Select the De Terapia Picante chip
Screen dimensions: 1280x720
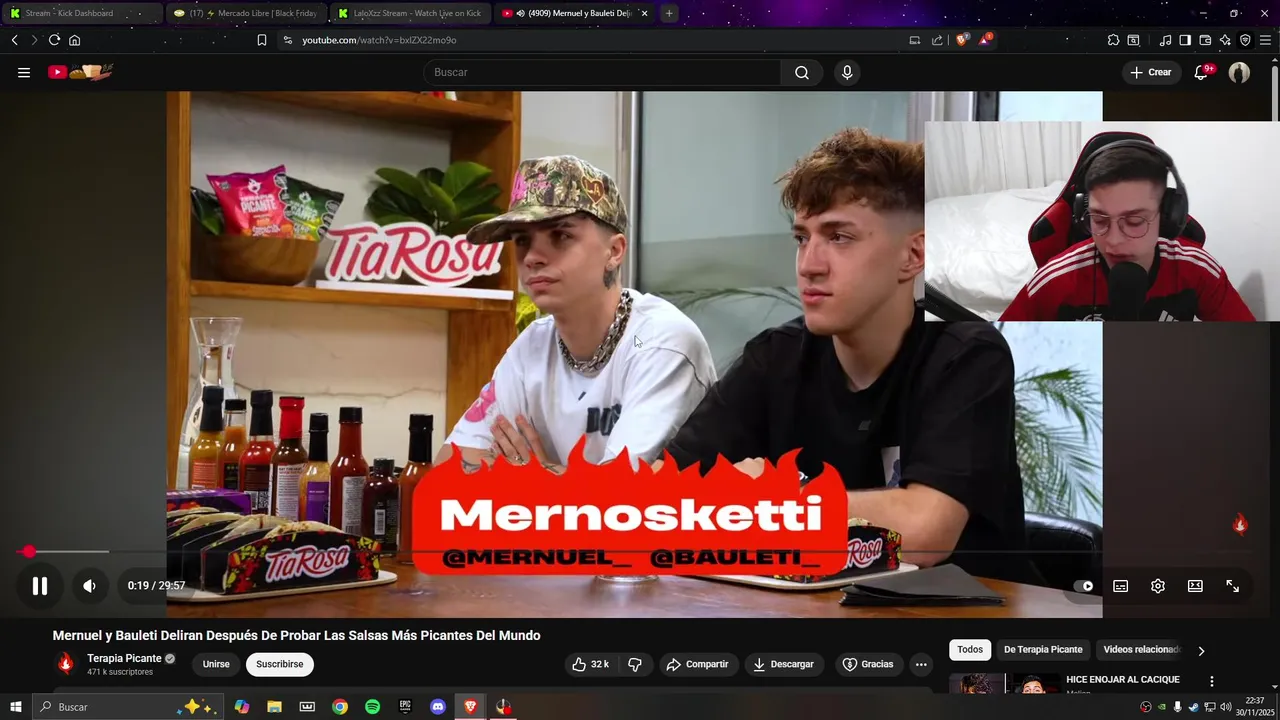[1043, 649]
